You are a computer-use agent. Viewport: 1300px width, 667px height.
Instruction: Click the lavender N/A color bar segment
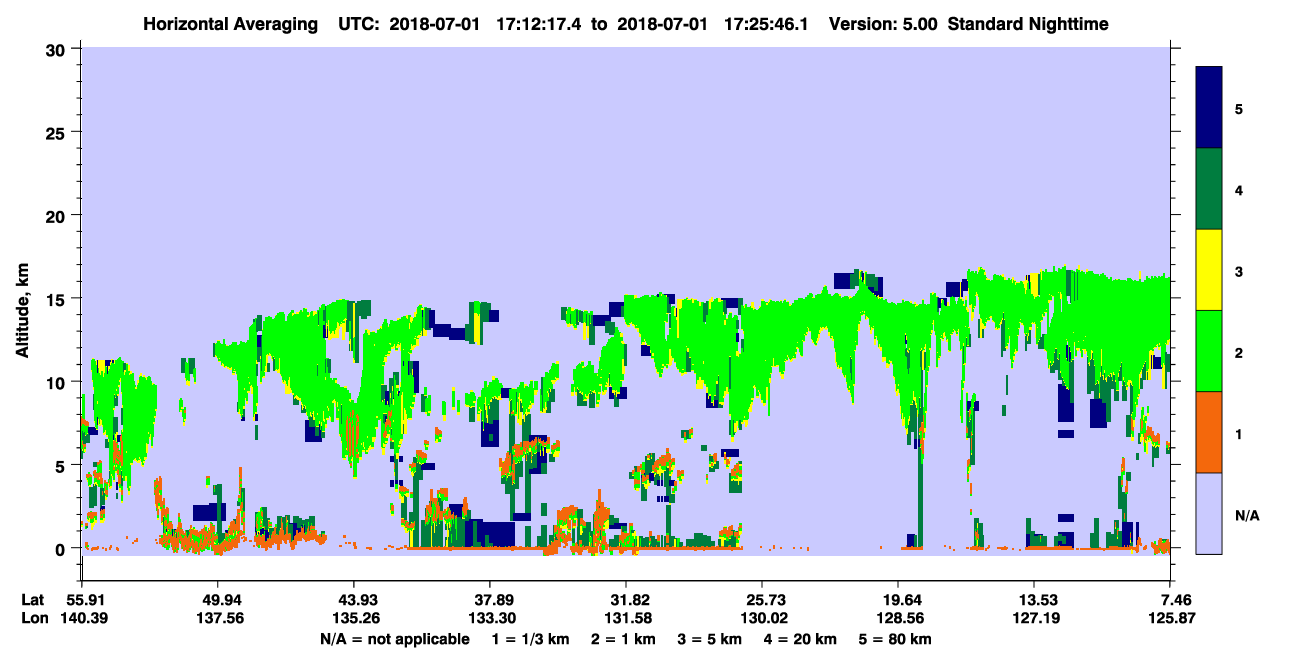pyautogui.click(x=1209, y=513)
